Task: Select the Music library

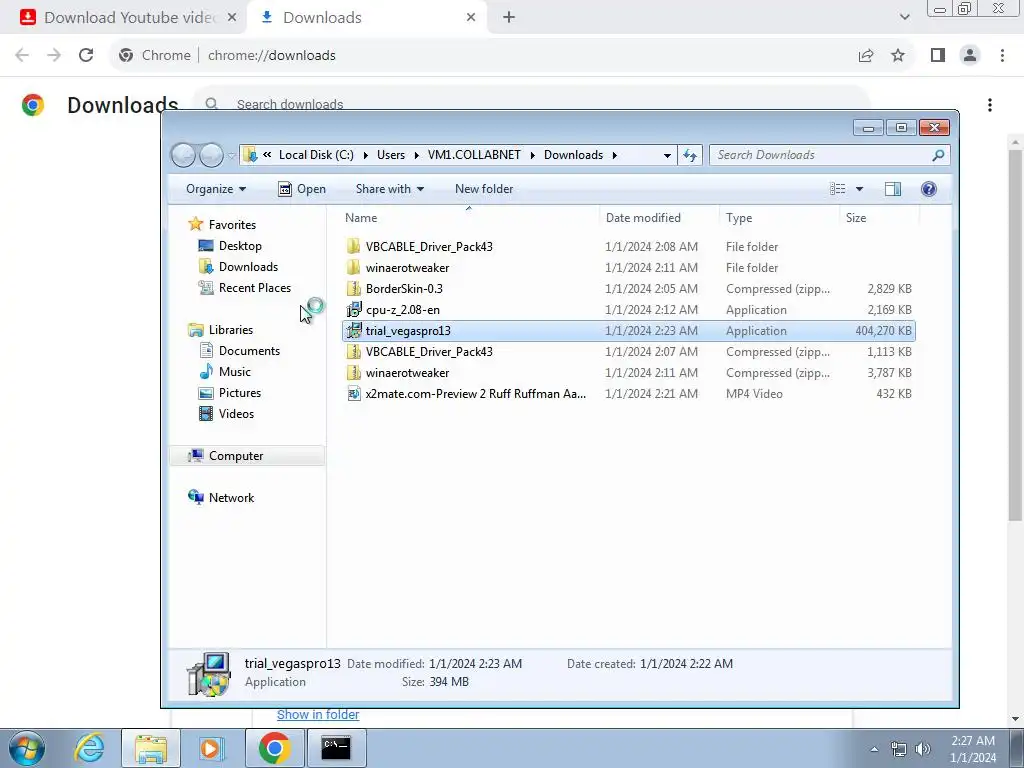Action: [234, 372]
